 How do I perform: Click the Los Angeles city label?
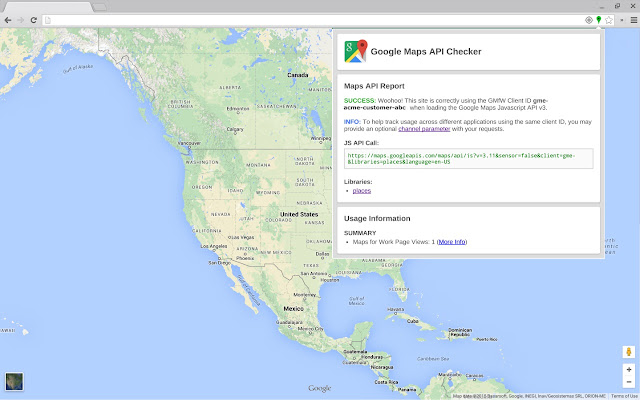[214, 246]
